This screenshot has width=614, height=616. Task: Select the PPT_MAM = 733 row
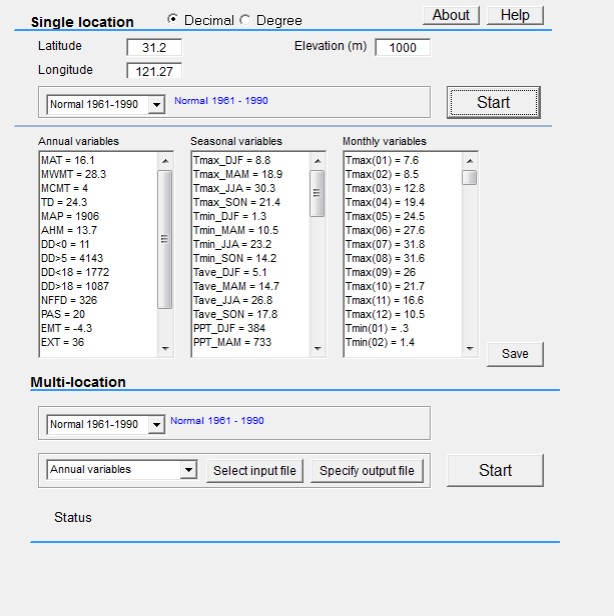click(x=251, y=342)
